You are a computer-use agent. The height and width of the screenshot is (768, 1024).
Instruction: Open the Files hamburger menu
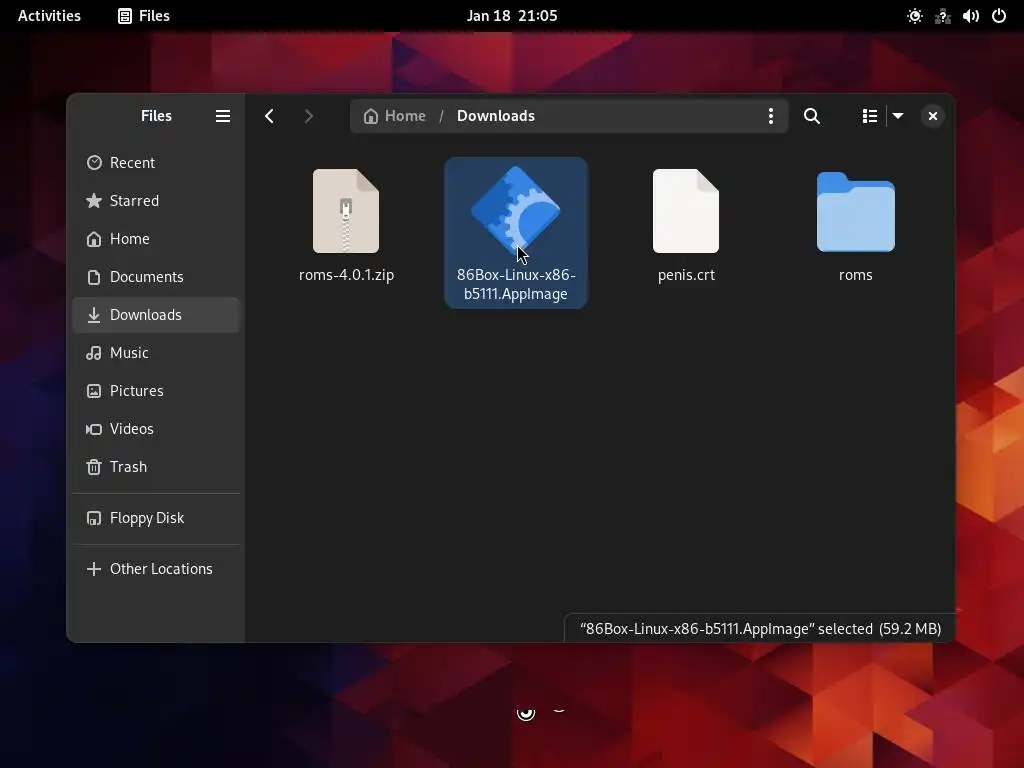click(223, 116)
